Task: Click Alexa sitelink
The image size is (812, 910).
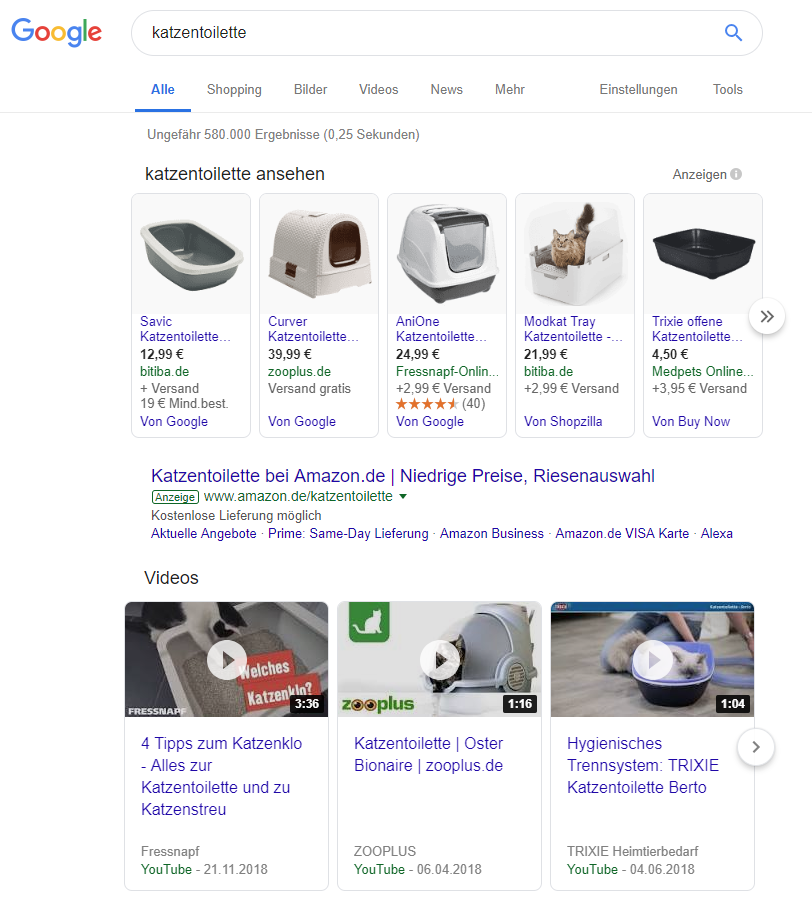Action: point(717,533)
